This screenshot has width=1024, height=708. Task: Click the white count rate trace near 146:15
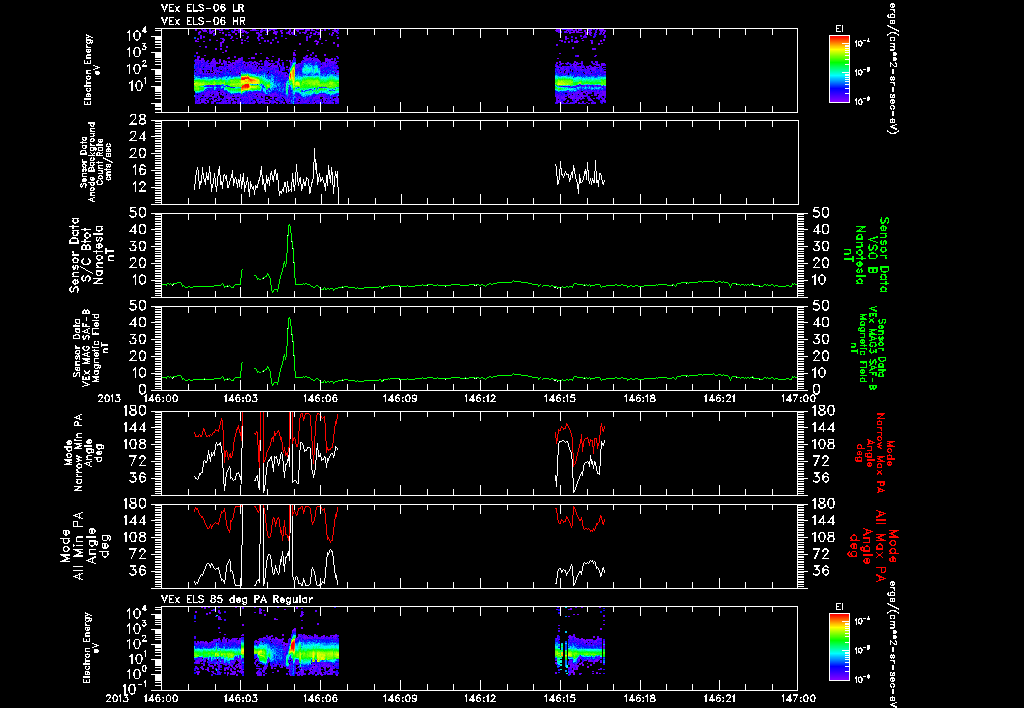tap(581, 174)
